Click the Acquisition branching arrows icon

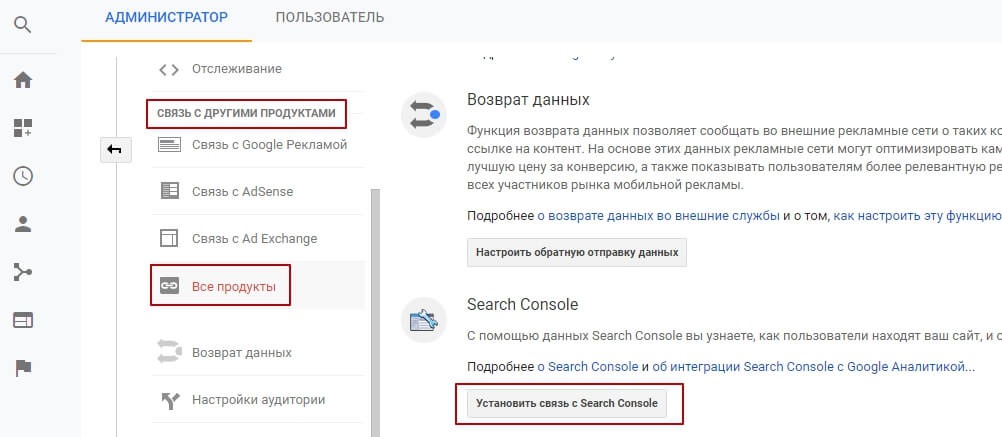click(23, 272)
